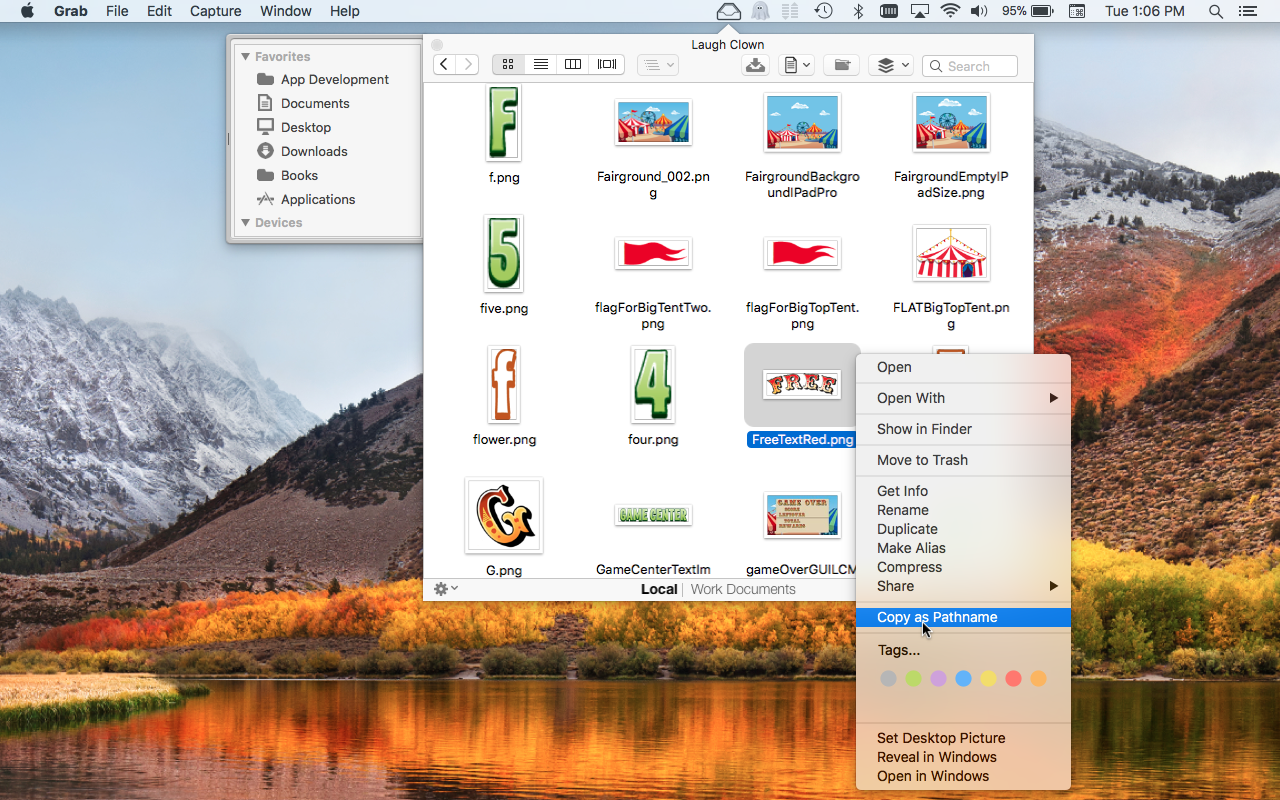Select flagForBigTentTwo.png icon
The image size is (1280, 800).
(x=653, y=253)
